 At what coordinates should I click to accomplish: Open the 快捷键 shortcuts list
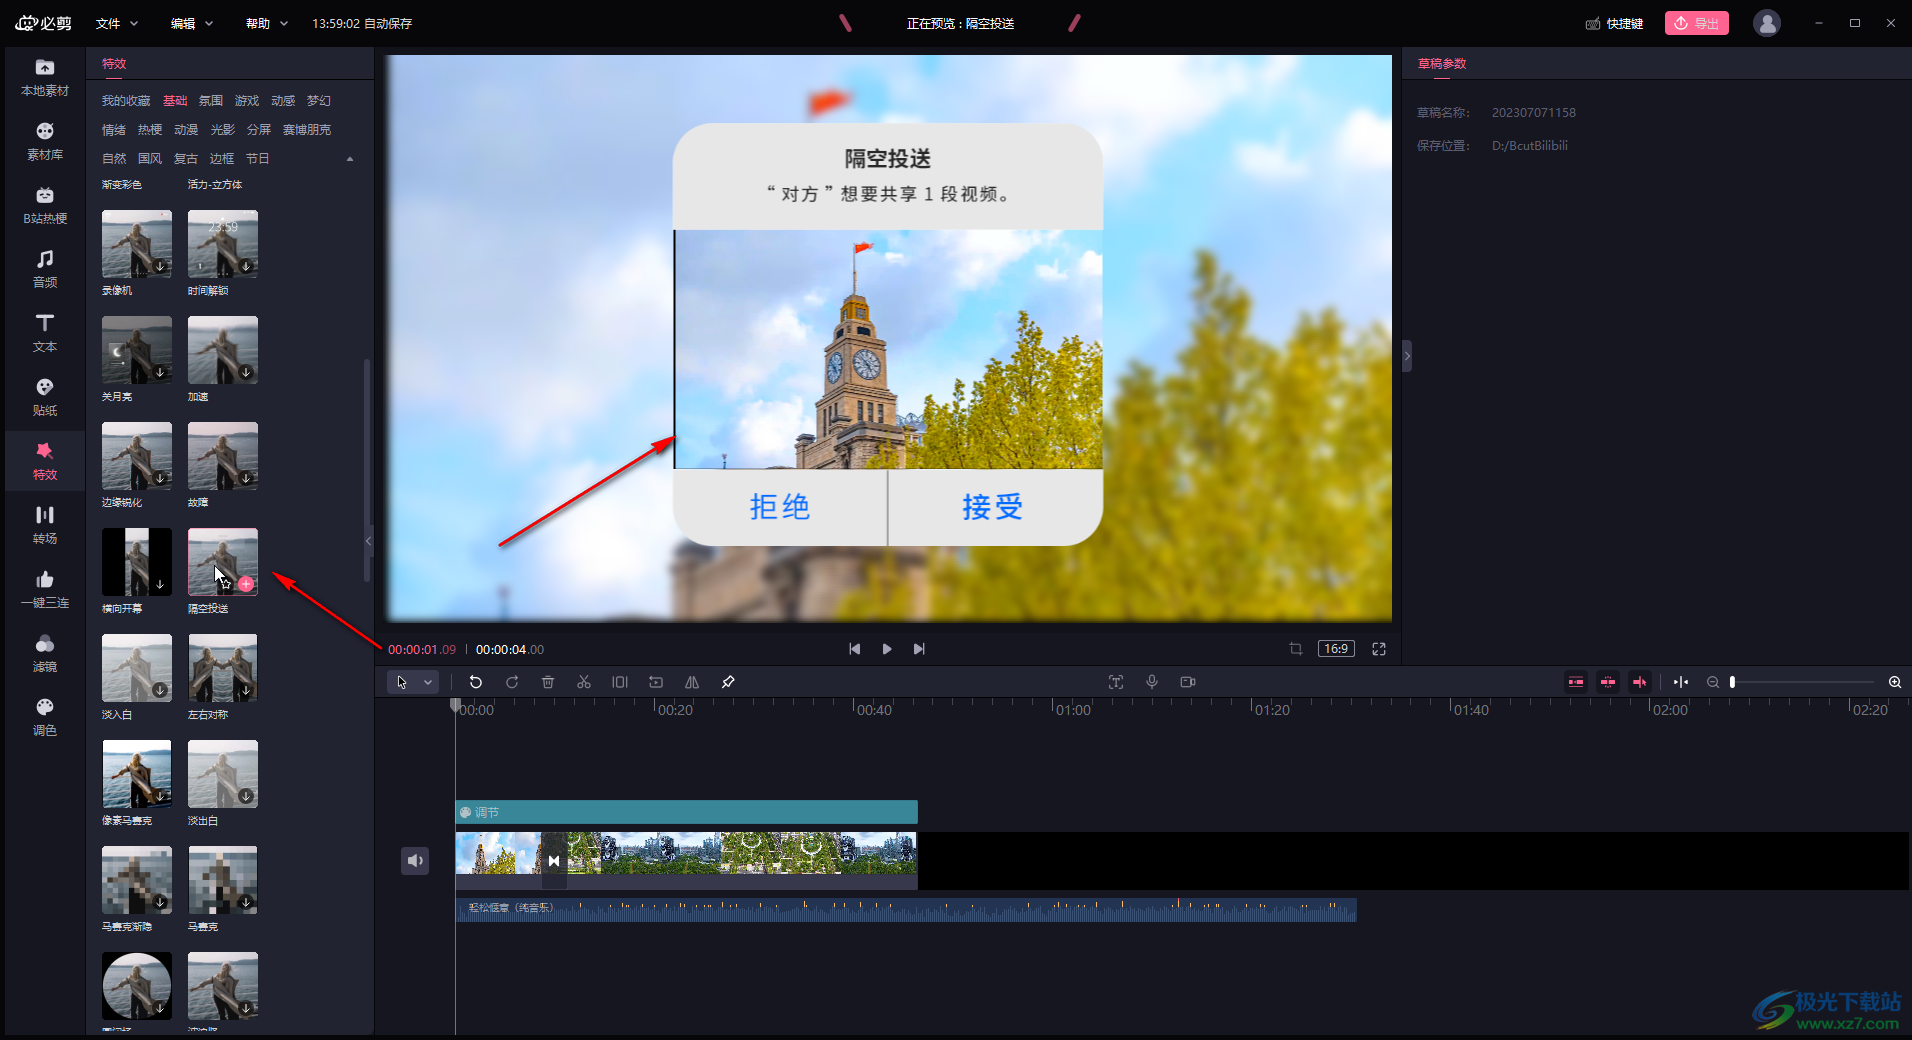point(1615,23)
